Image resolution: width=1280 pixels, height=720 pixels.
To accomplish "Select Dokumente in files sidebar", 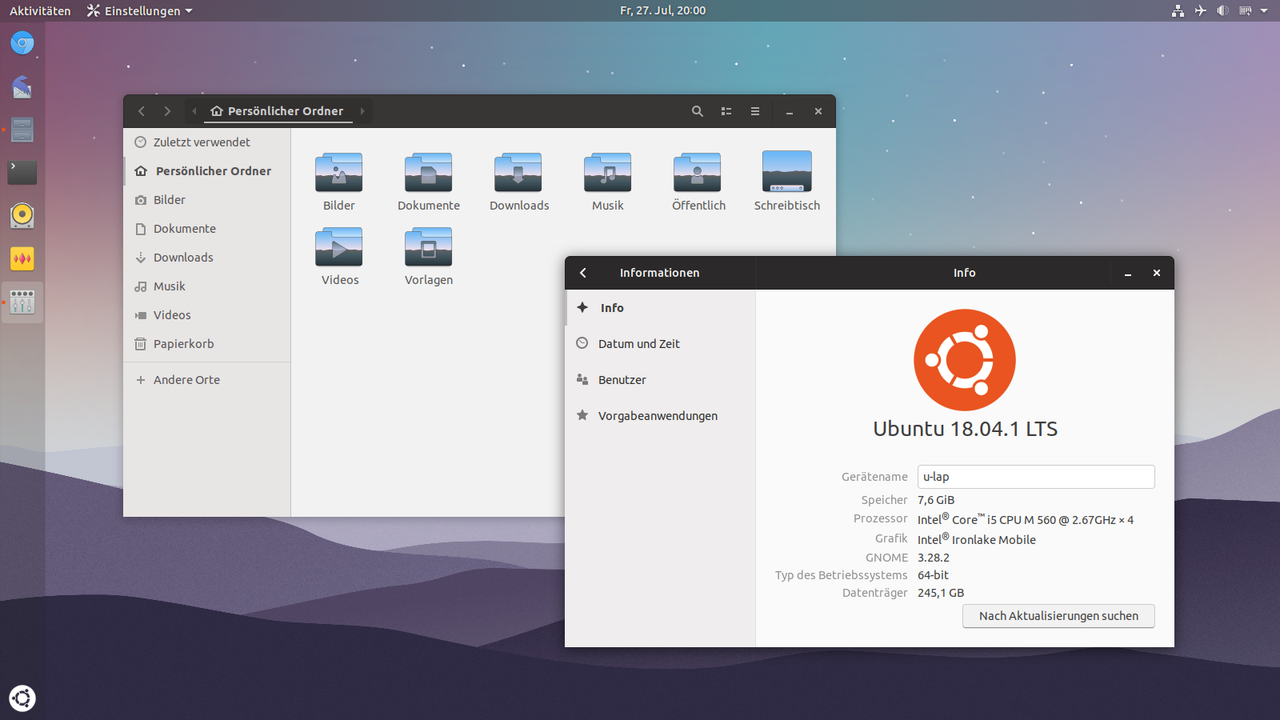I will 207,229.
